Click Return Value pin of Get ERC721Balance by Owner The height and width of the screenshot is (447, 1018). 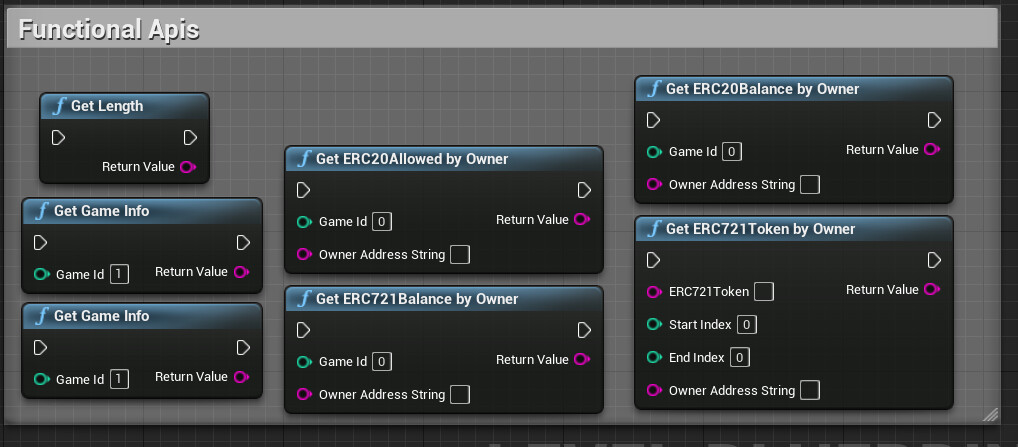click(x=582, y=359)
